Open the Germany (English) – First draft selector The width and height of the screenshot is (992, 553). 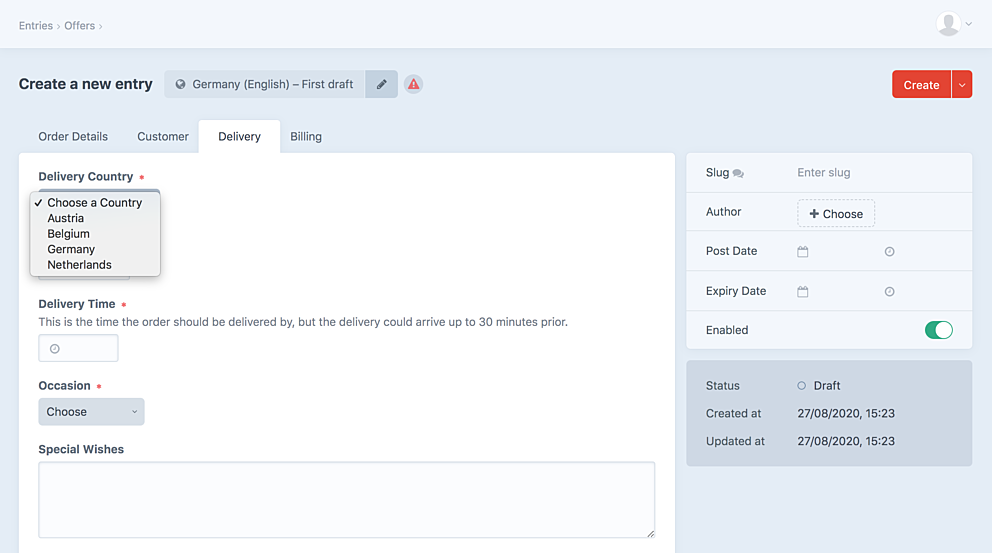[x=264, y=84]
